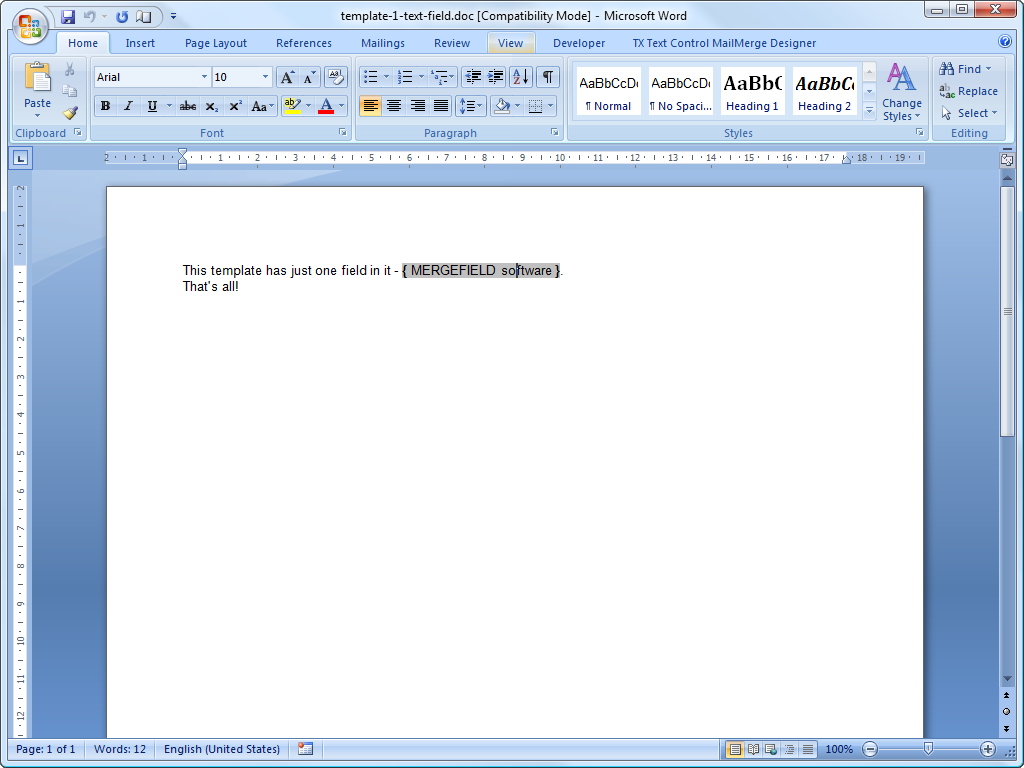Click the Clear Formatting icon
Viewport: 1024px width, 768px height.
[x=336, y=77]
